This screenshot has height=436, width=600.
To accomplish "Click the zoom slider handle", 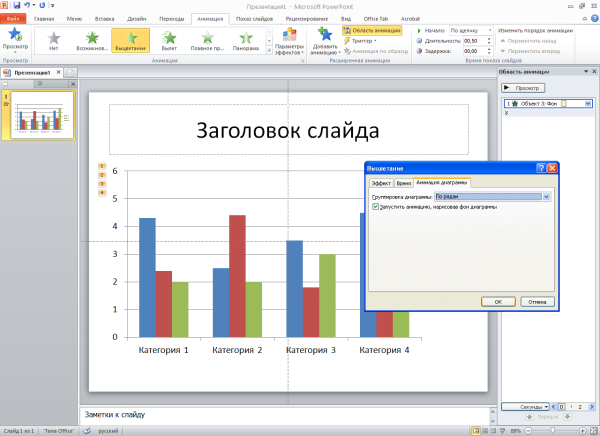I will [552, 431].
